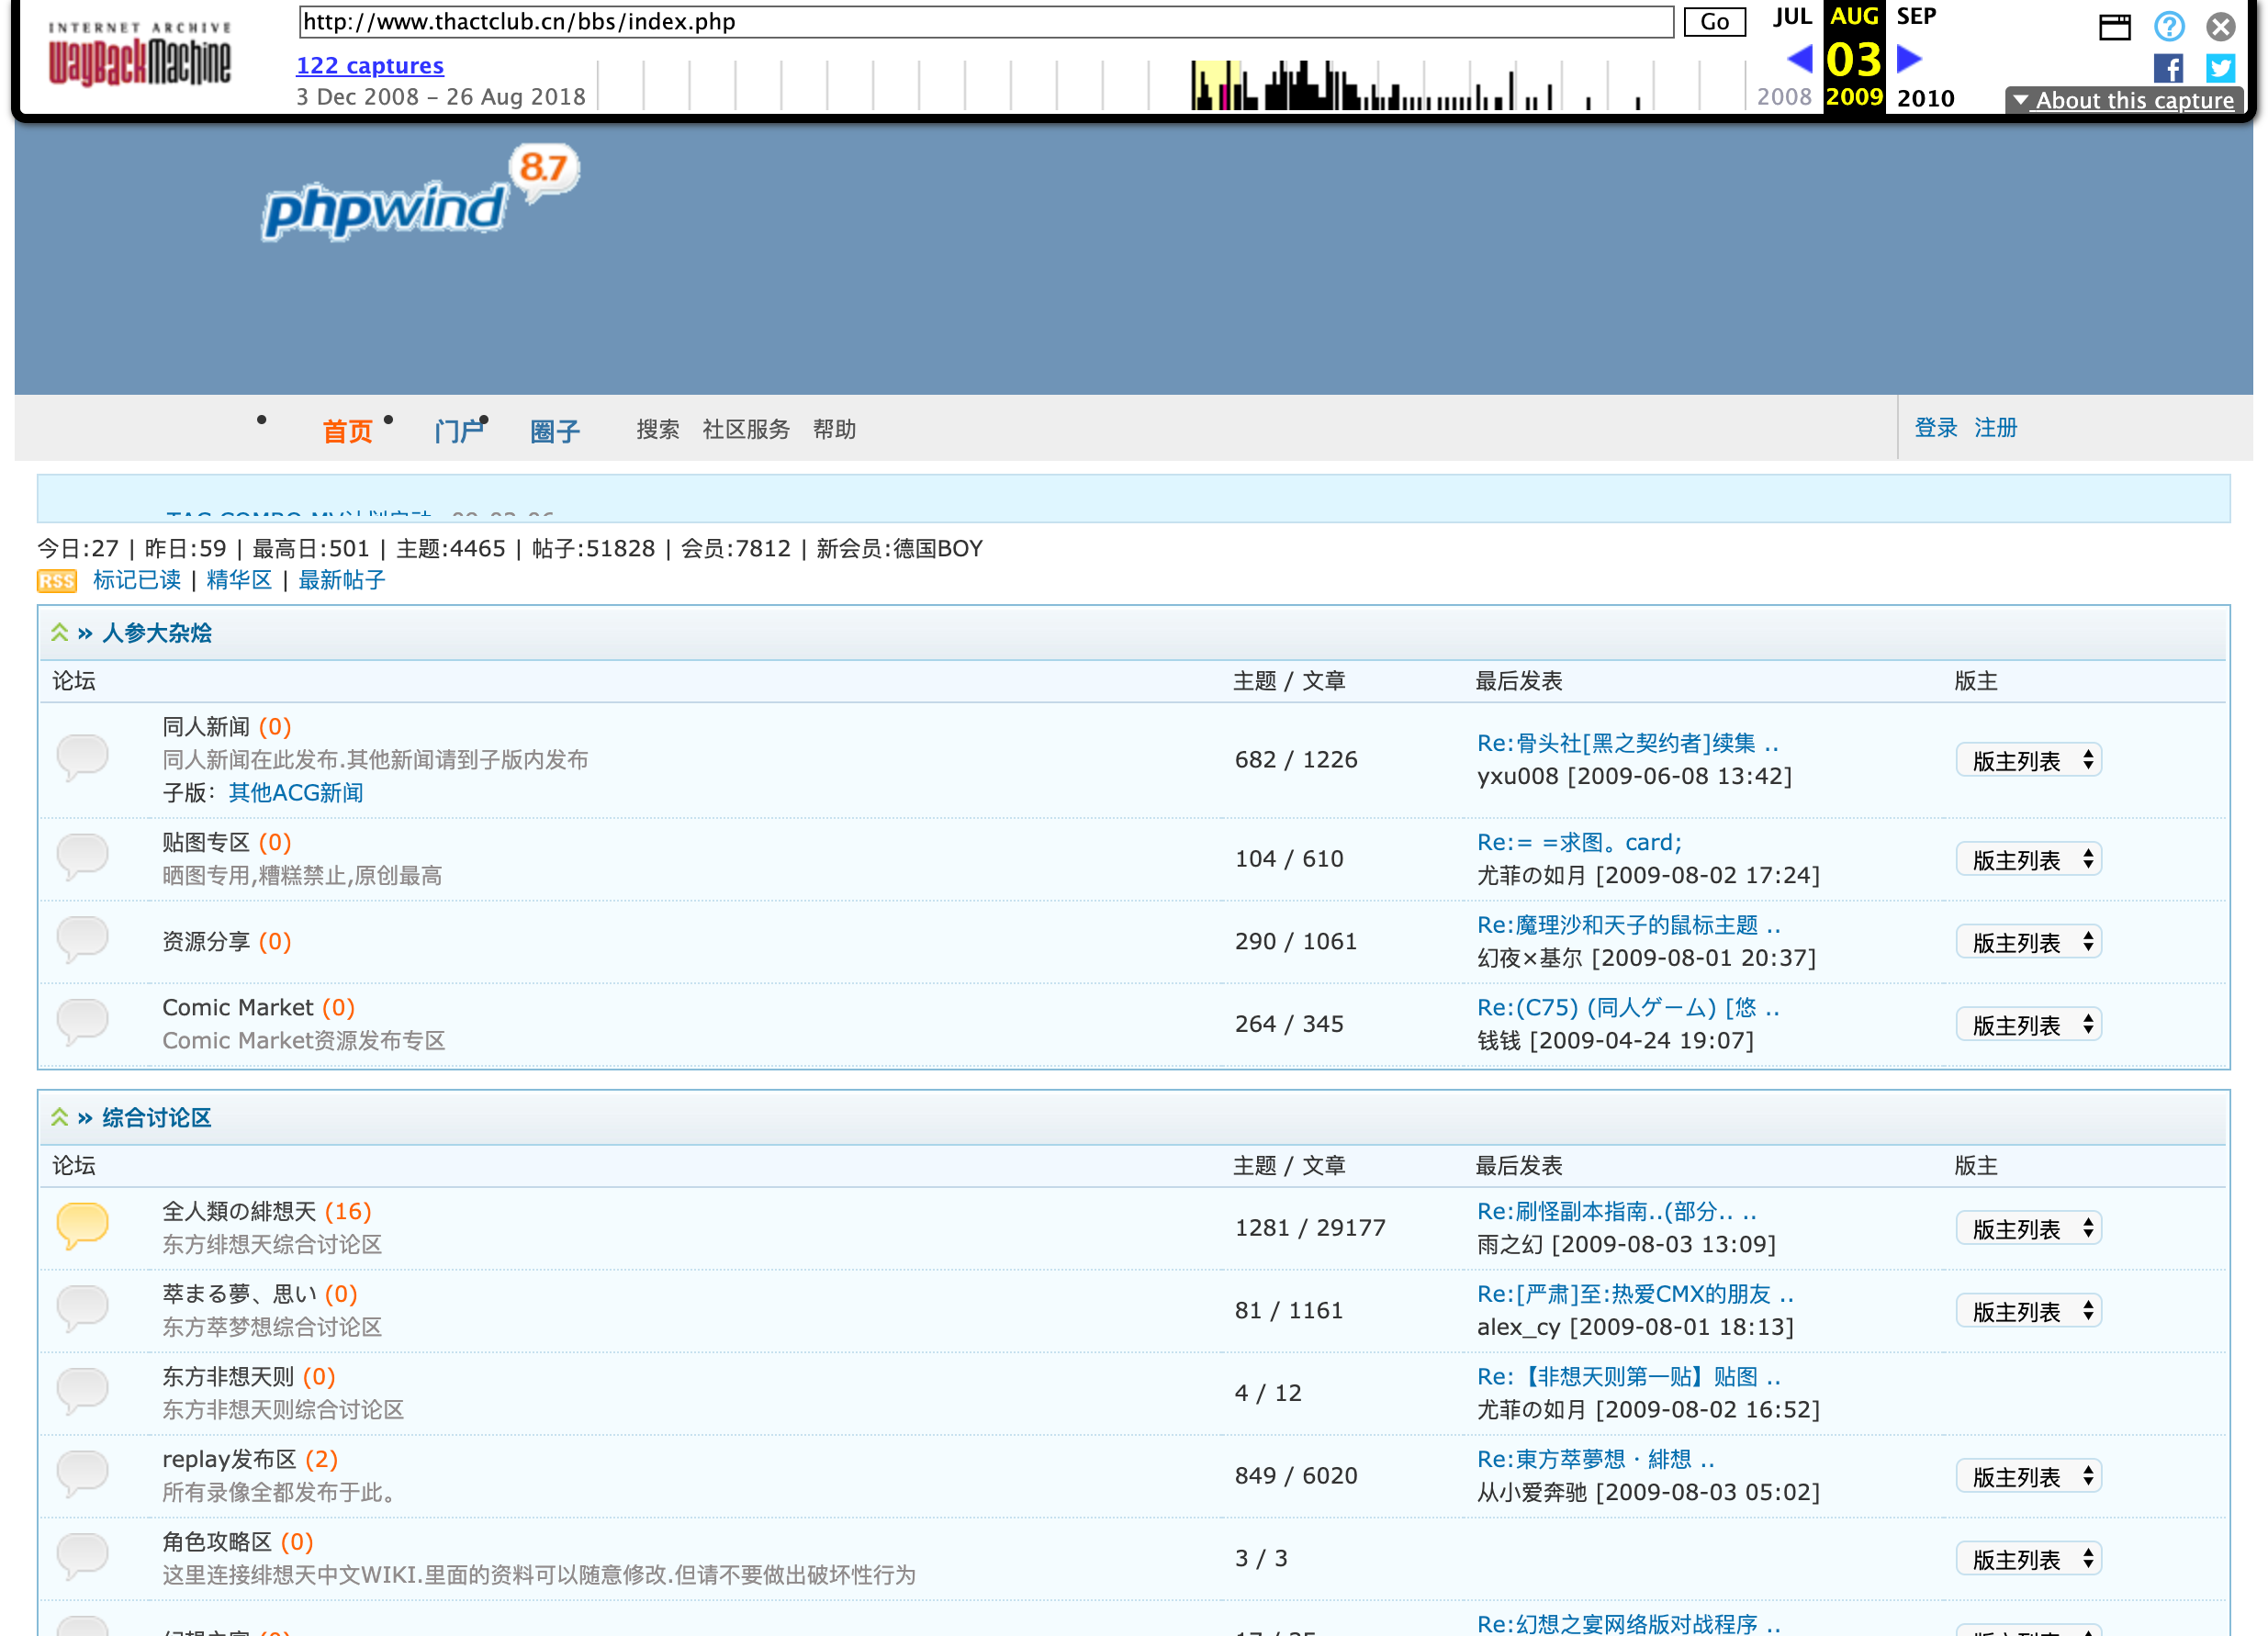
Task: Select the 2010 year in timeline
Action: 1925,98
